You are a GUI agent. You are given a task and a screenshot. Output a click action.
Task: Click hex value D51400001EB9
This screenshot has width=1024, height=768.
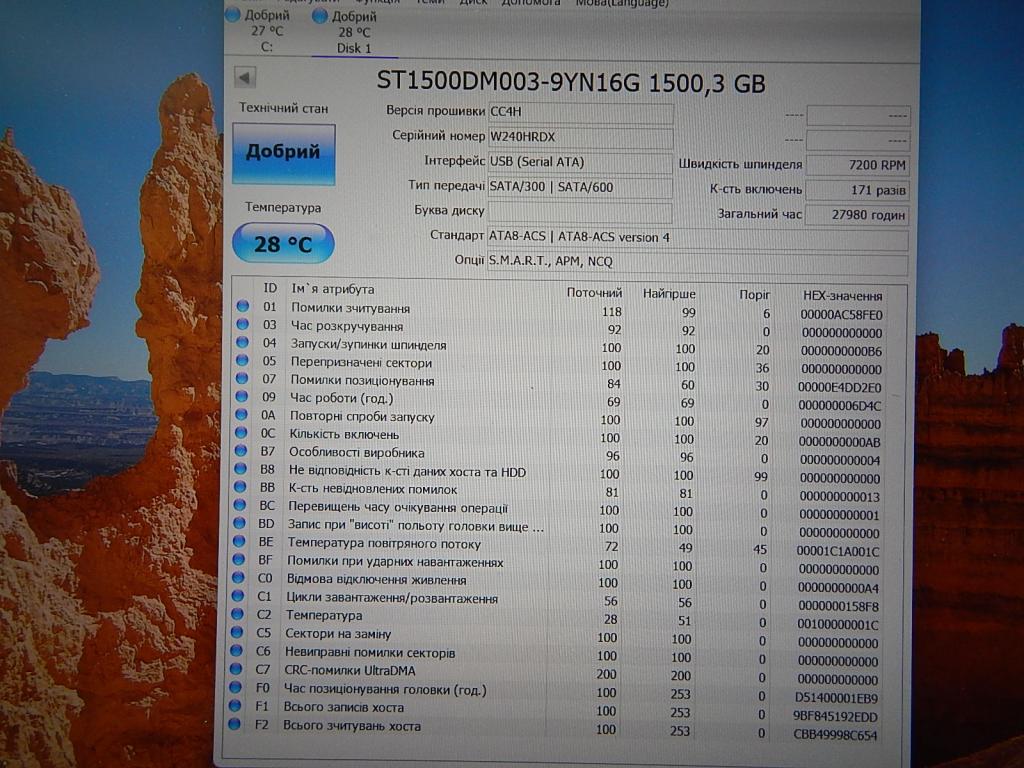click(x=836, y=698)
